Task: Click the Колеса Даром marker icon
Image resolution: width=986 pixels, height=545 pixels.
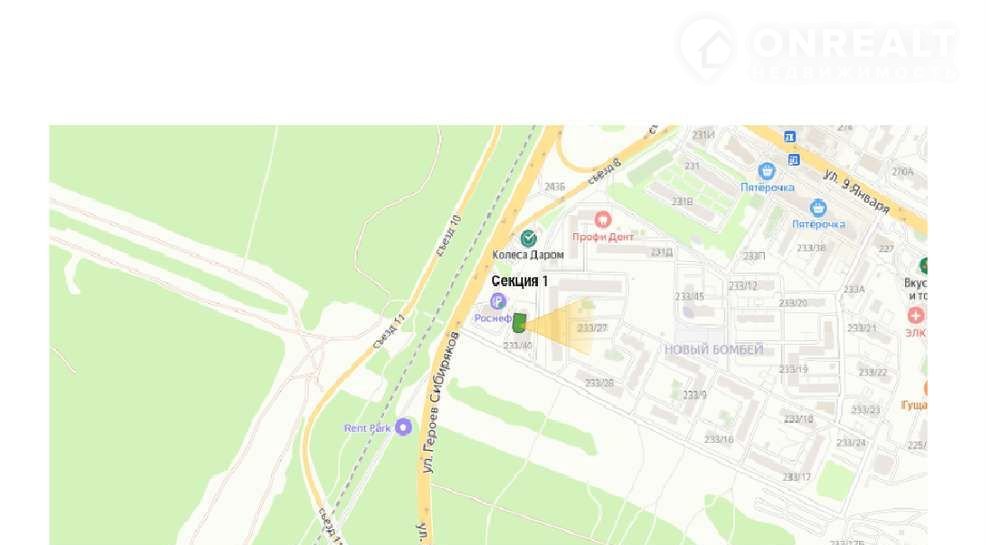Action: pyautogui.click(x=528, y=238)
